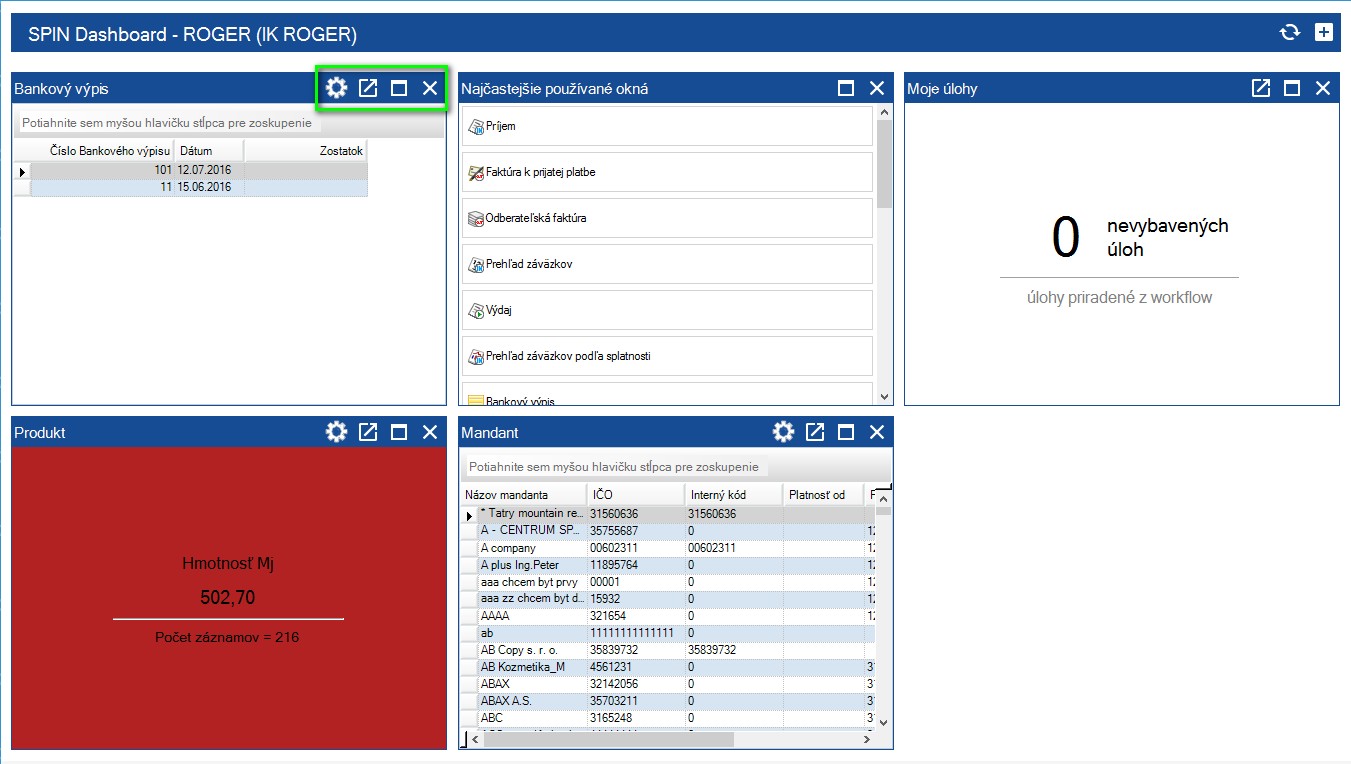Open Bankový výpis panel in external window
The width and height of the screenshot is (1351, 764).
point(368,88)
